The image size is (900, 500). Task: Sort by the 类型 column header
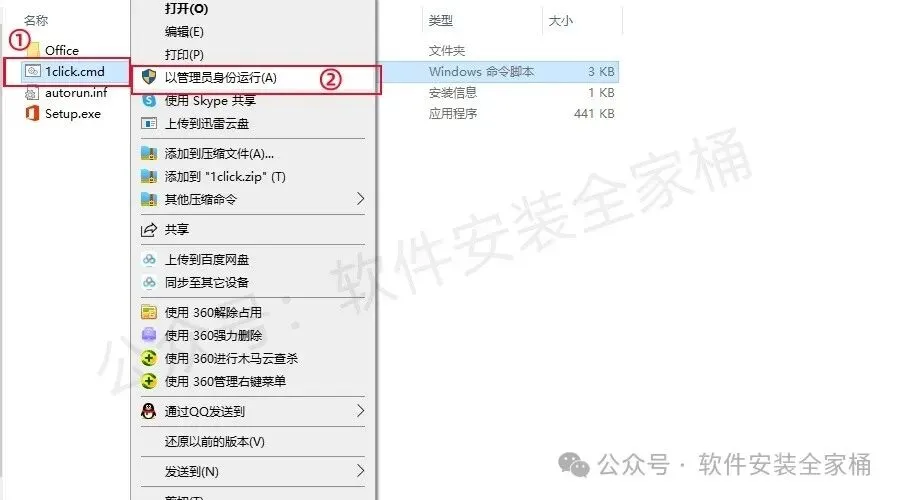coord(441,21)
